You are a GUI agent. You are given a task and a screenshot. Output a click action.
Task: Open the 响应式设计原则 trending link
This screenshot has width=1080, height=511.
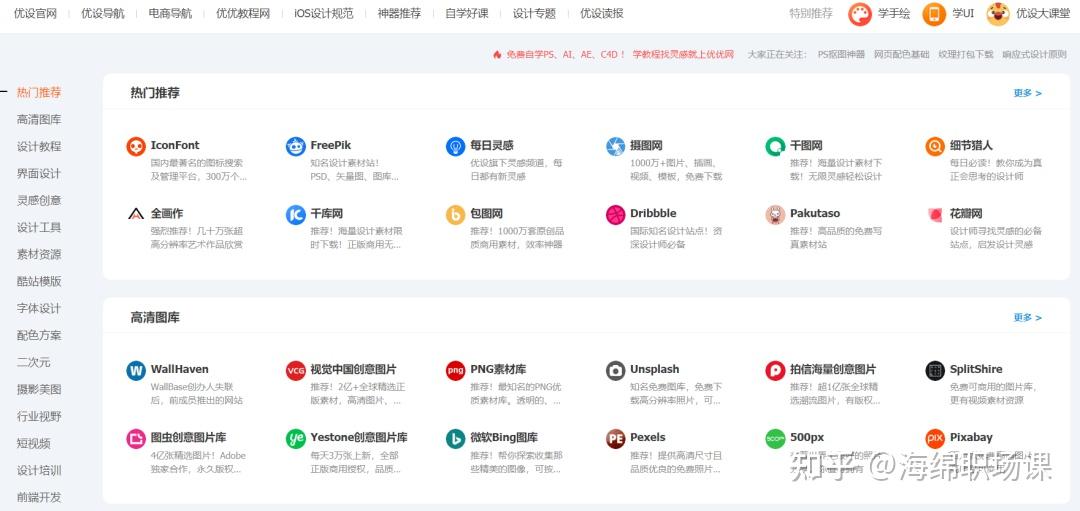tap(1035, 54)
